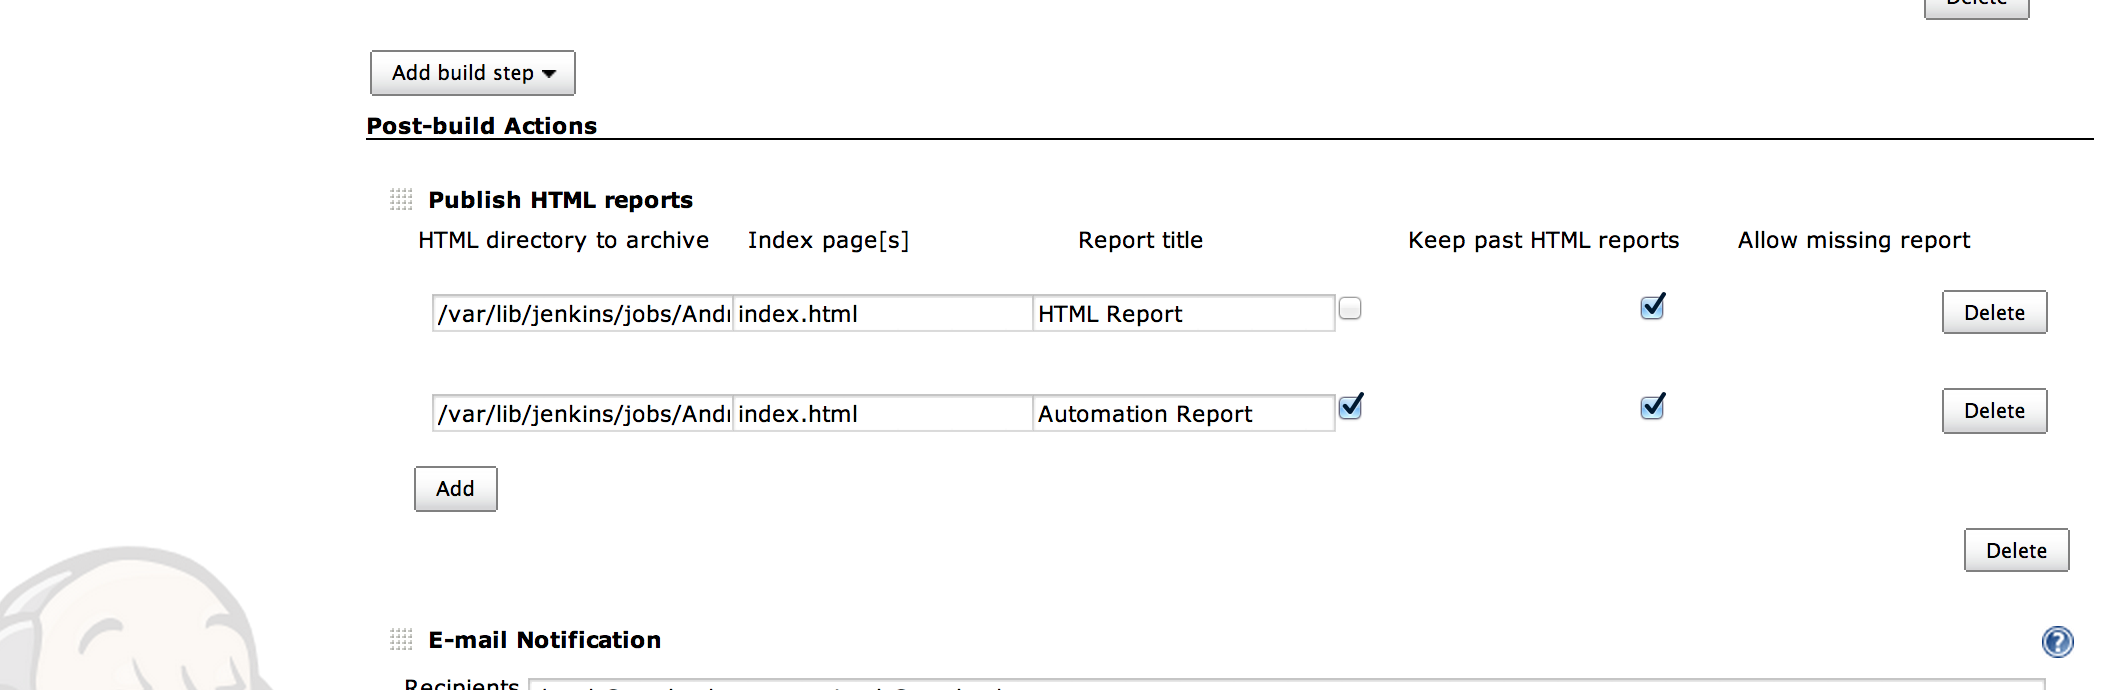Screen dimensions: 2122x690
Task: Click HTML directory field in HTML Report row
Action: 582,314
